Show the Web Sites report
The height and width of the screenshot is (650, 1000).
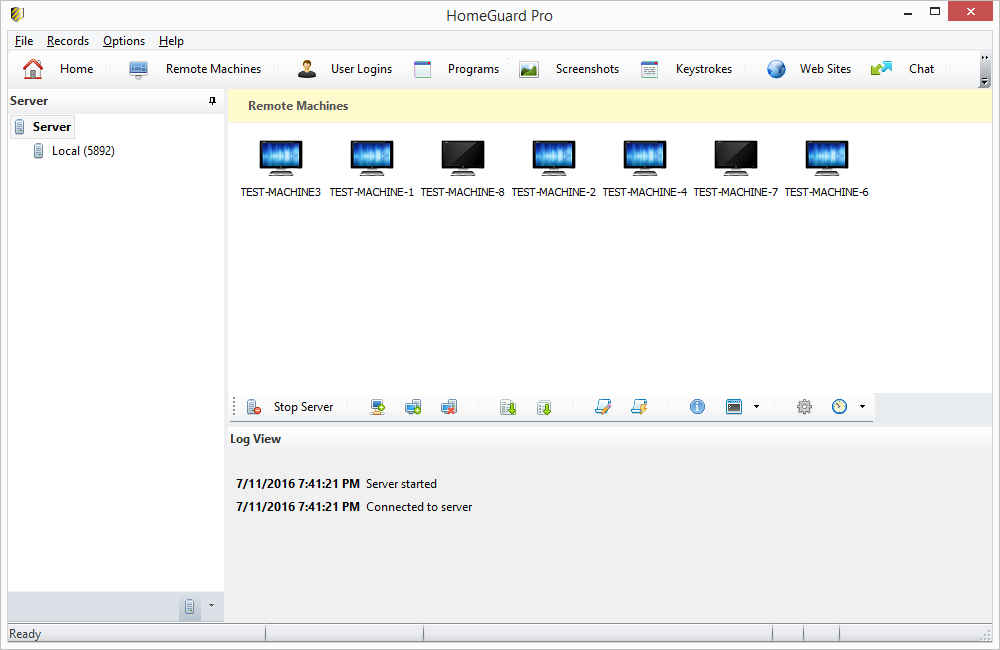(x=809, y=69)
